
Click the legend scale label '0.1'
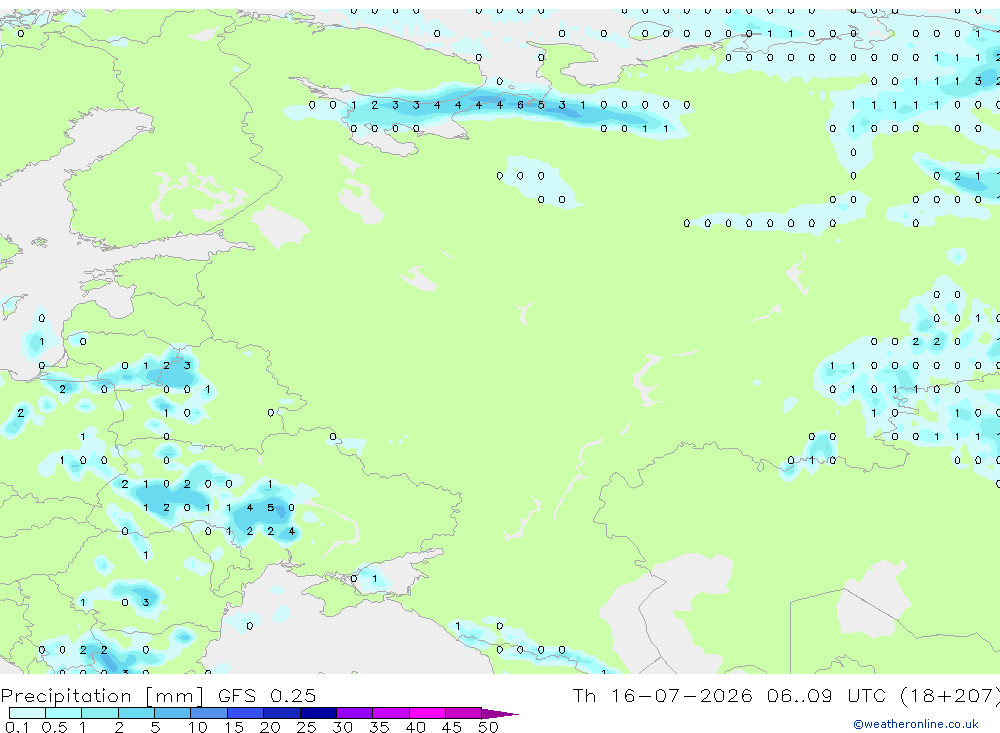point(17,727)
